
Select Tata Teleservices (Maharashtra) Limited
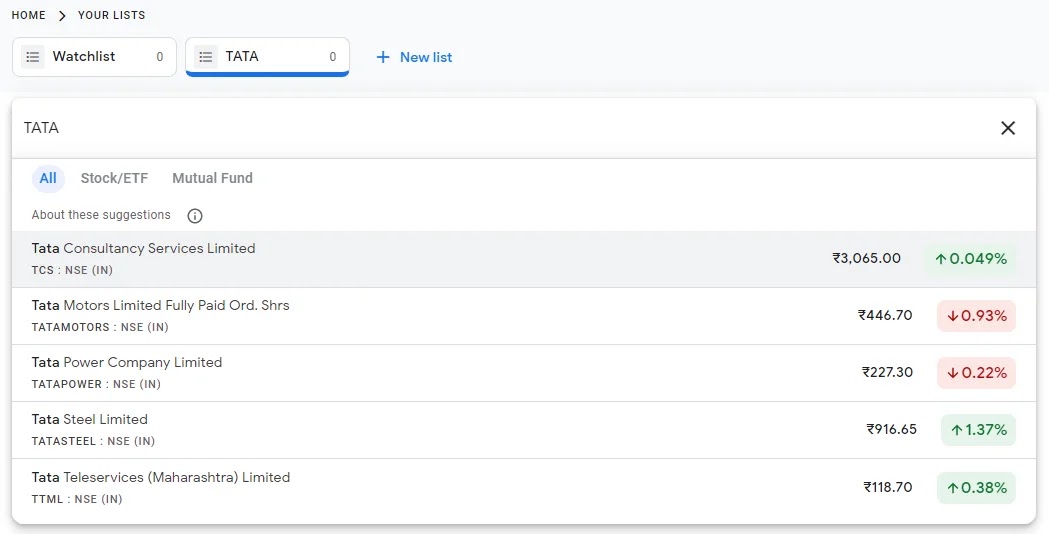[x=524, y=488]
